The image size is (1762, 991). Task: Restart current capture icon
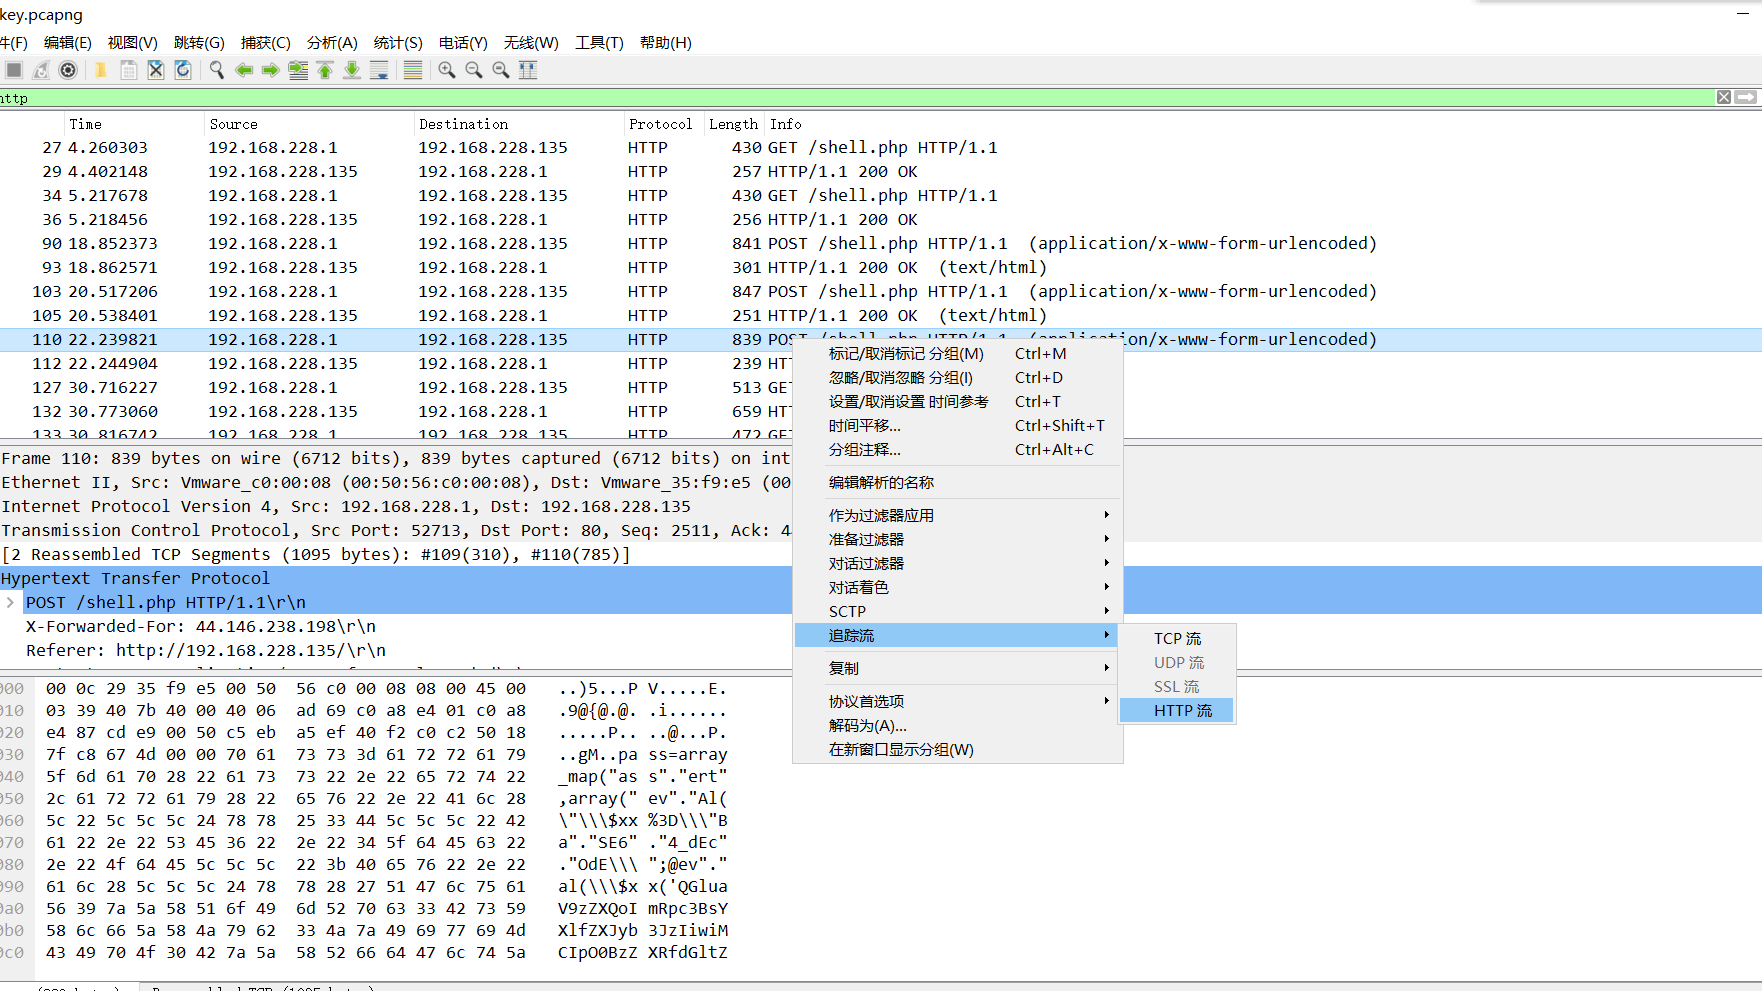pyautogui.click(x=41, y=70)
